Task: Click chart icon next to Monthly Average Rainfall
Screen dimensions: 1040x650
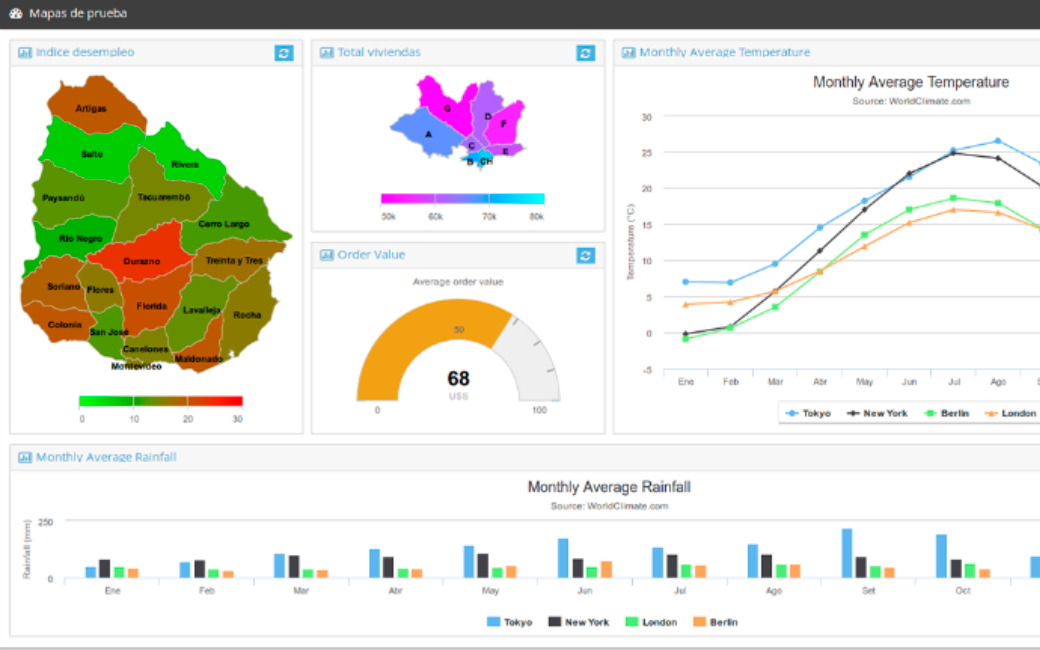Action: click(x=25, y=458)
